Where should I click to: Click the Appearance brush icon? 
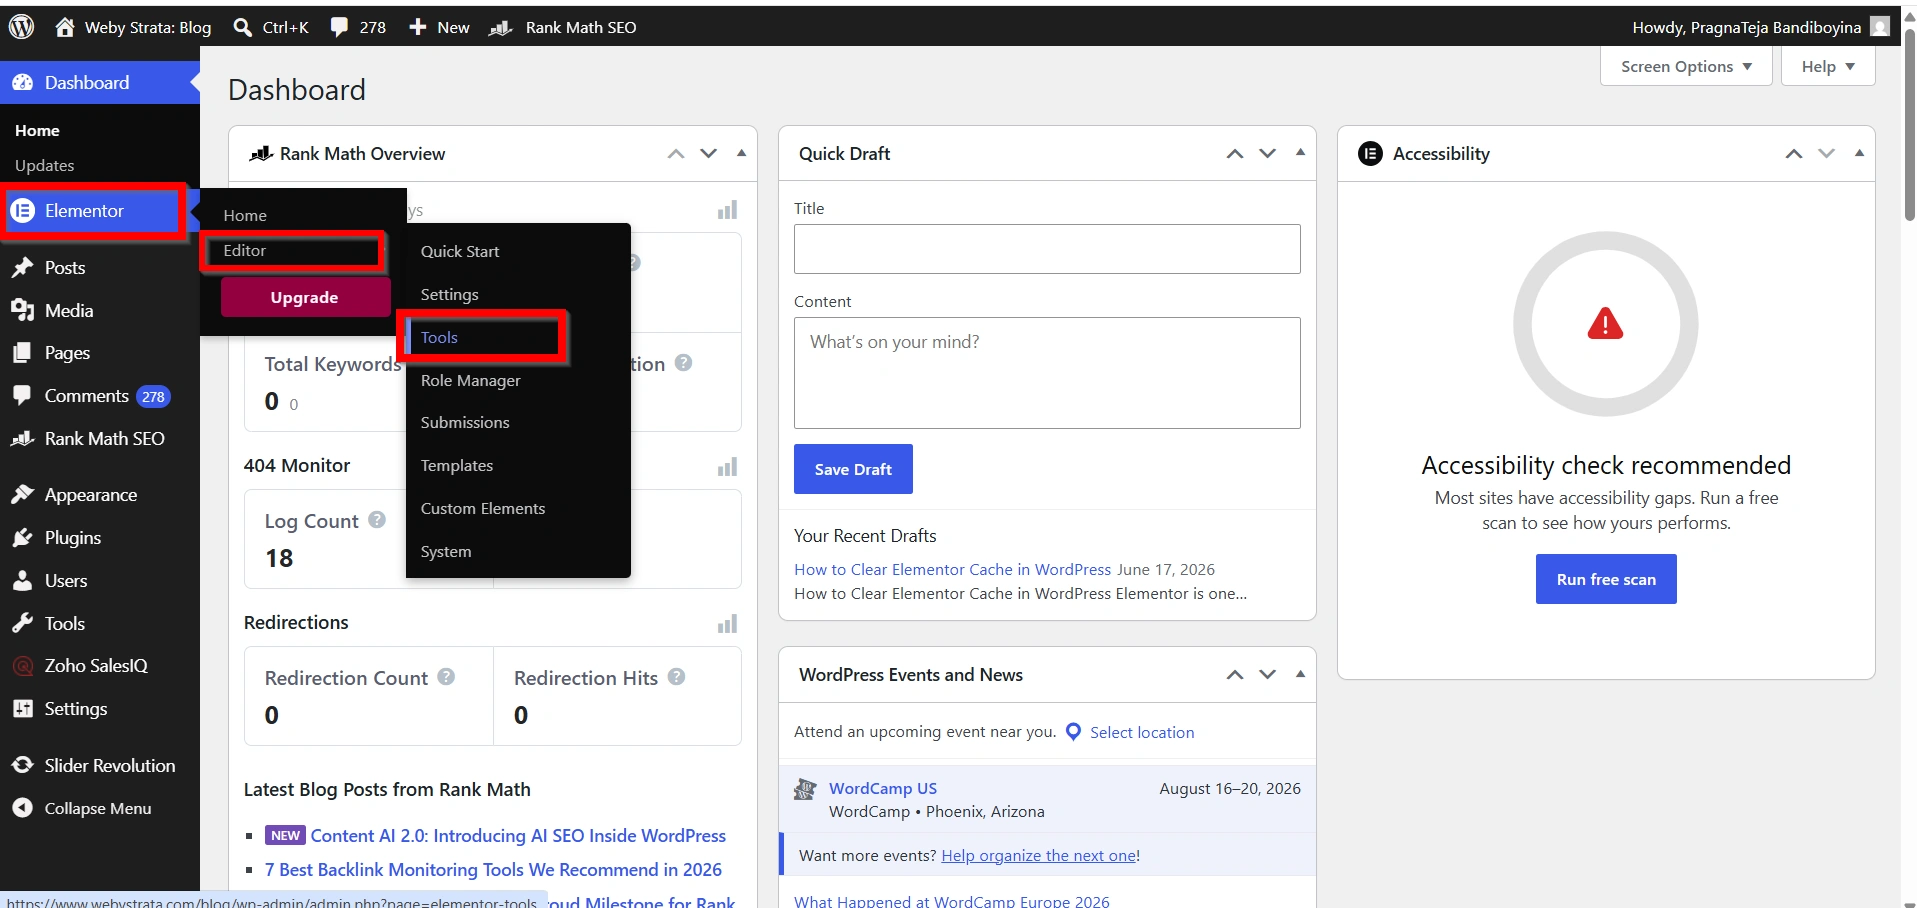tap(22, 495)
